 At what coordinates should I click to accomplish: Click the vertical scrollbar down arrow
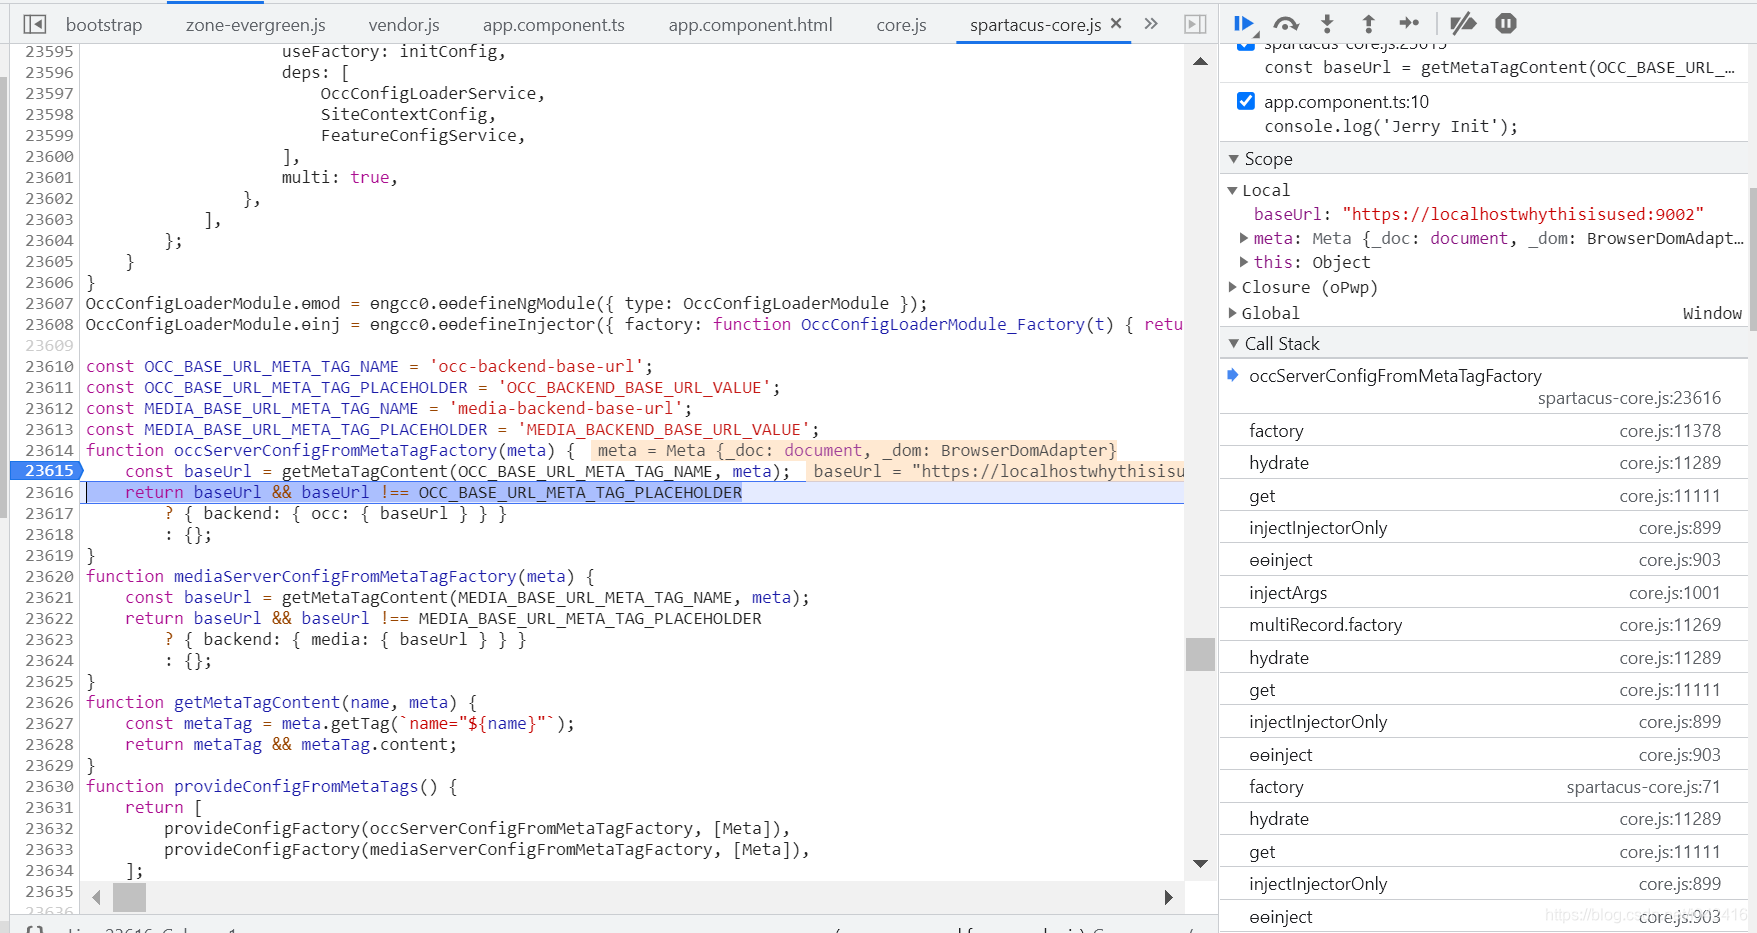[x=1200, y=863]
